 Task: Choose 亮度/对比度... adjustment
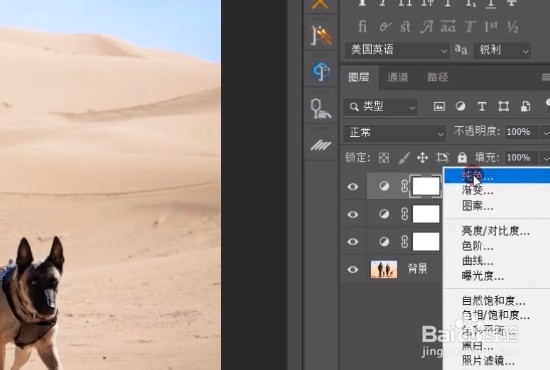pyautogui.click(x=497, y=231)
